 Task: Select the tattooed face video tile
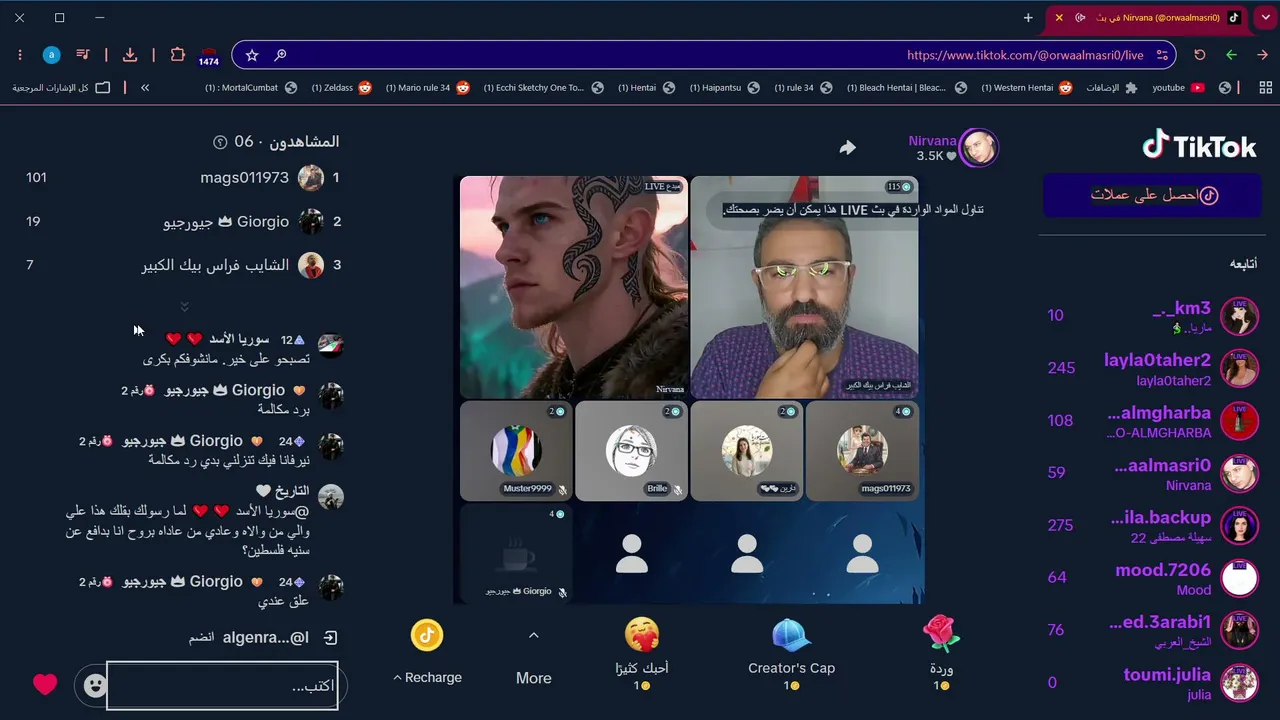(574, 287)
